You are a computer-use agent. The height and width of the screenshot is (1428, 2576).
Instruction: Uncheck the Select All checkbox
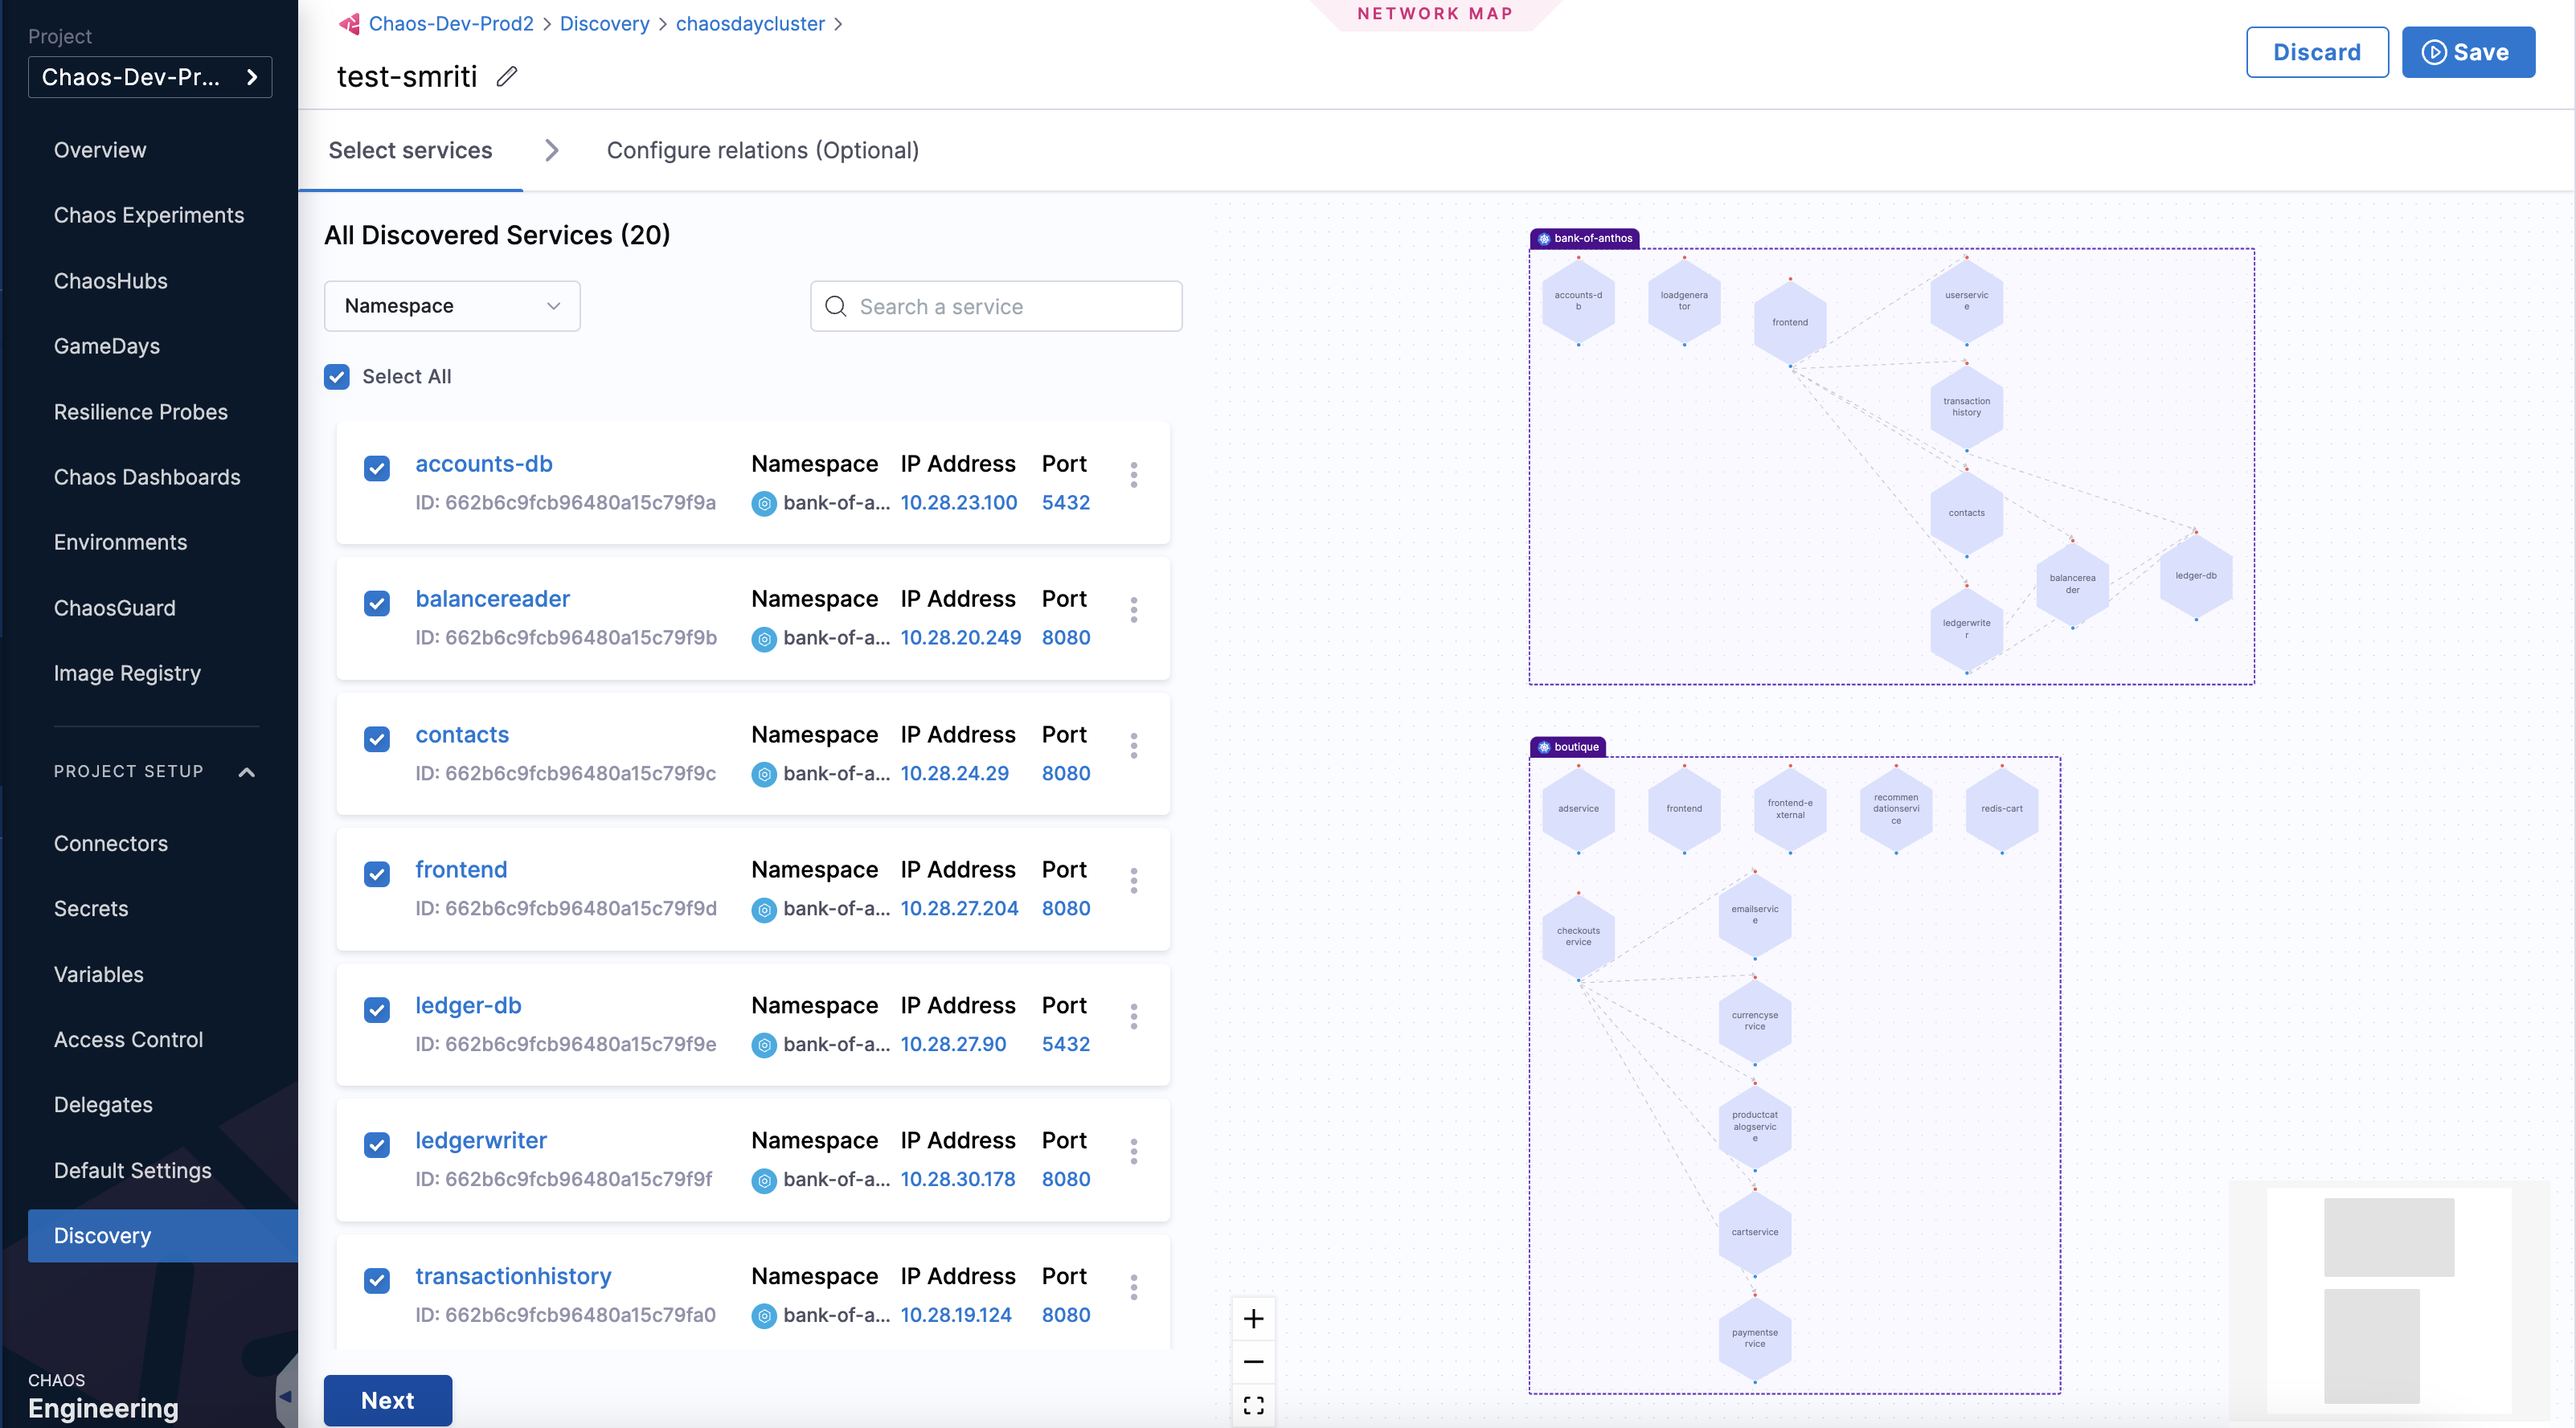(x=337, y=376)
